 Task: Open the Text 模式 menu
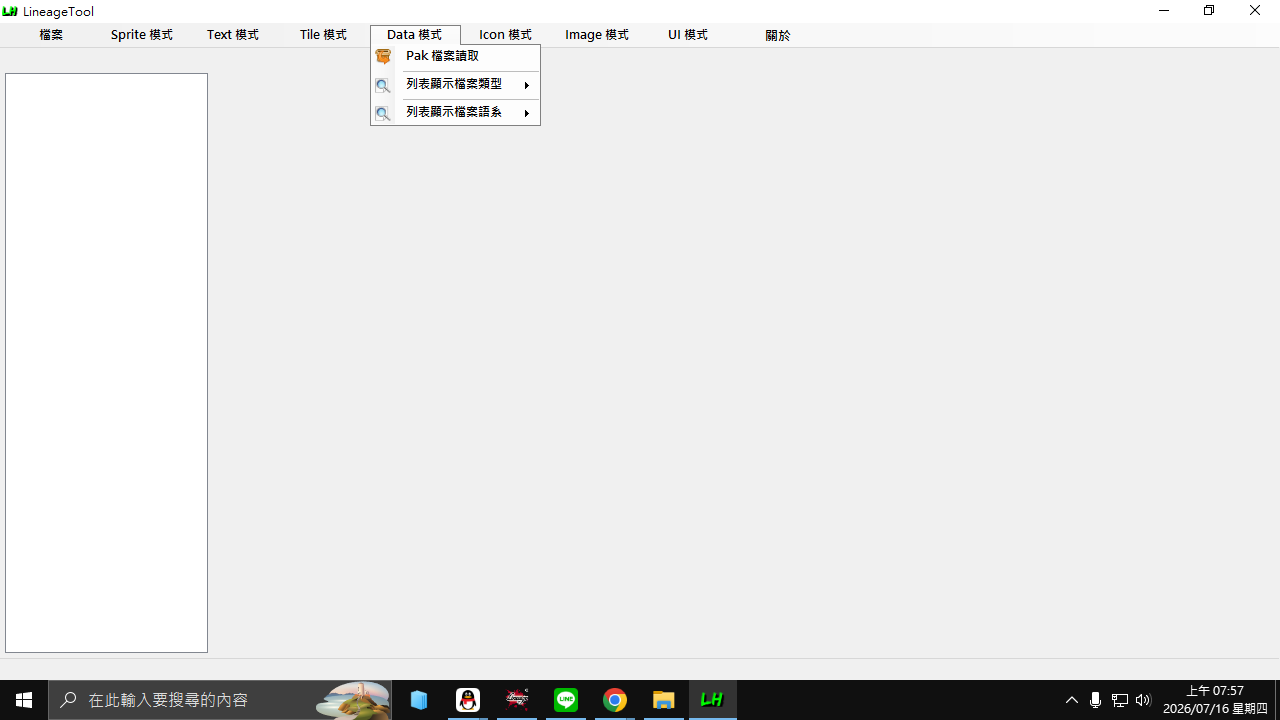coord(233,35)
